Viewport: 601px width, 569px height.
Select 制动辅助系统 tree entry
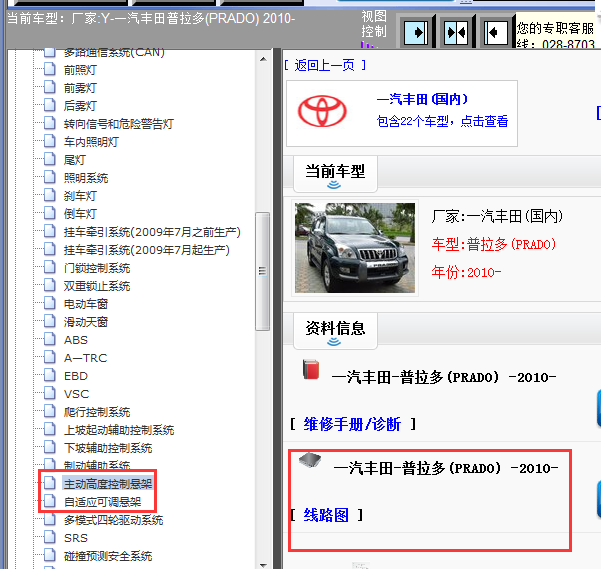(97, 465)
